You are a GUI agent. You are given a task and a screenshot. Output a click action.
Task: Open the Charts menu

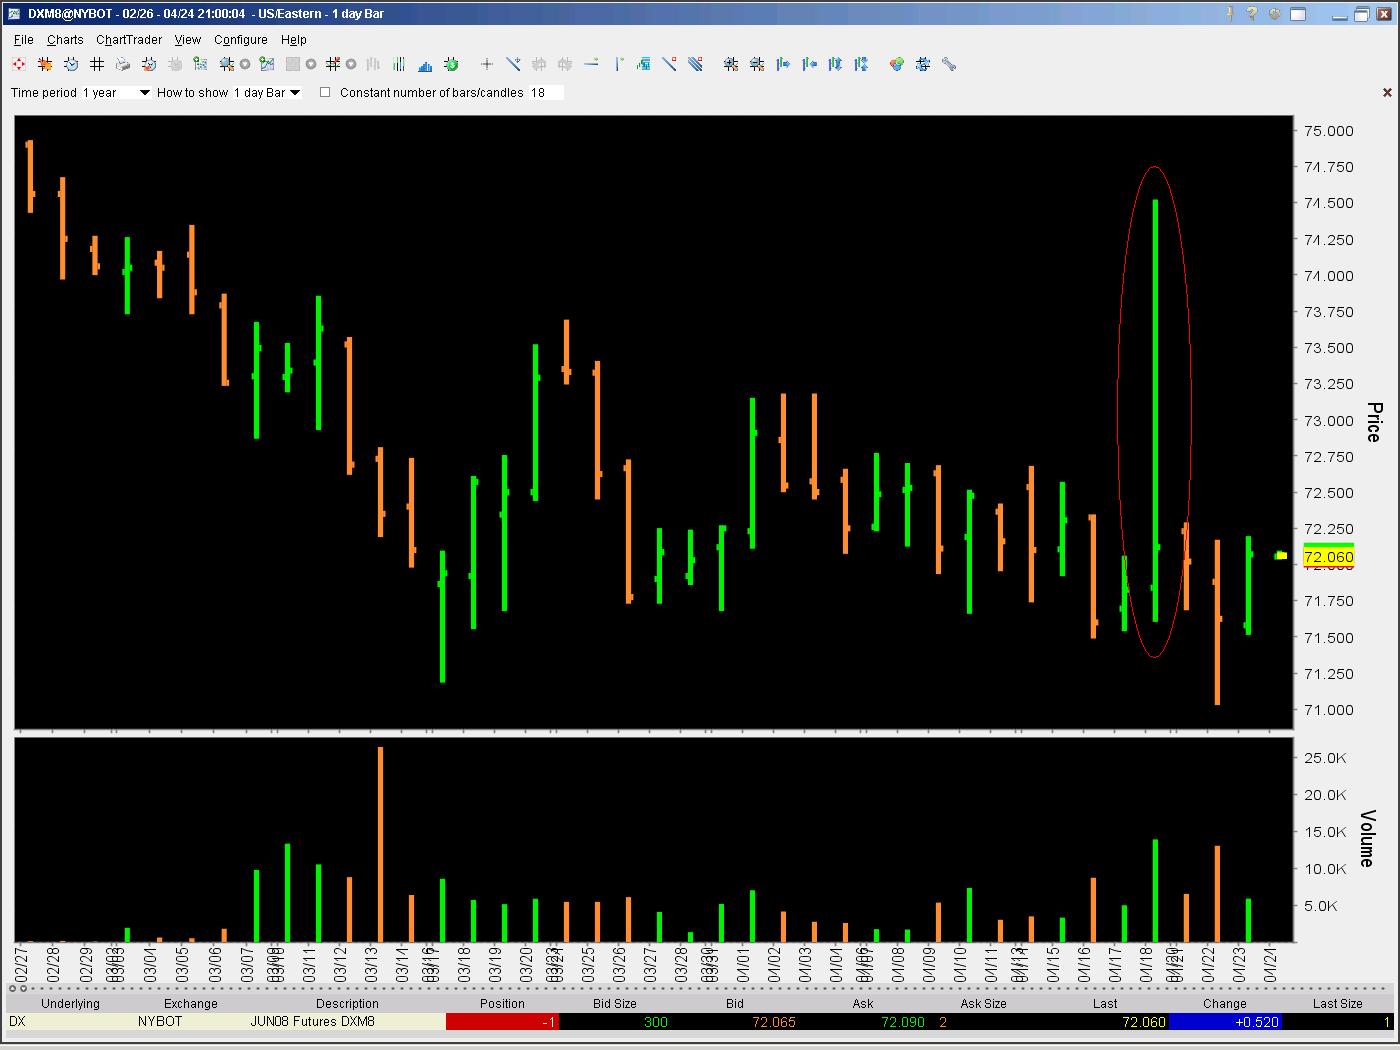click(64, 40)
